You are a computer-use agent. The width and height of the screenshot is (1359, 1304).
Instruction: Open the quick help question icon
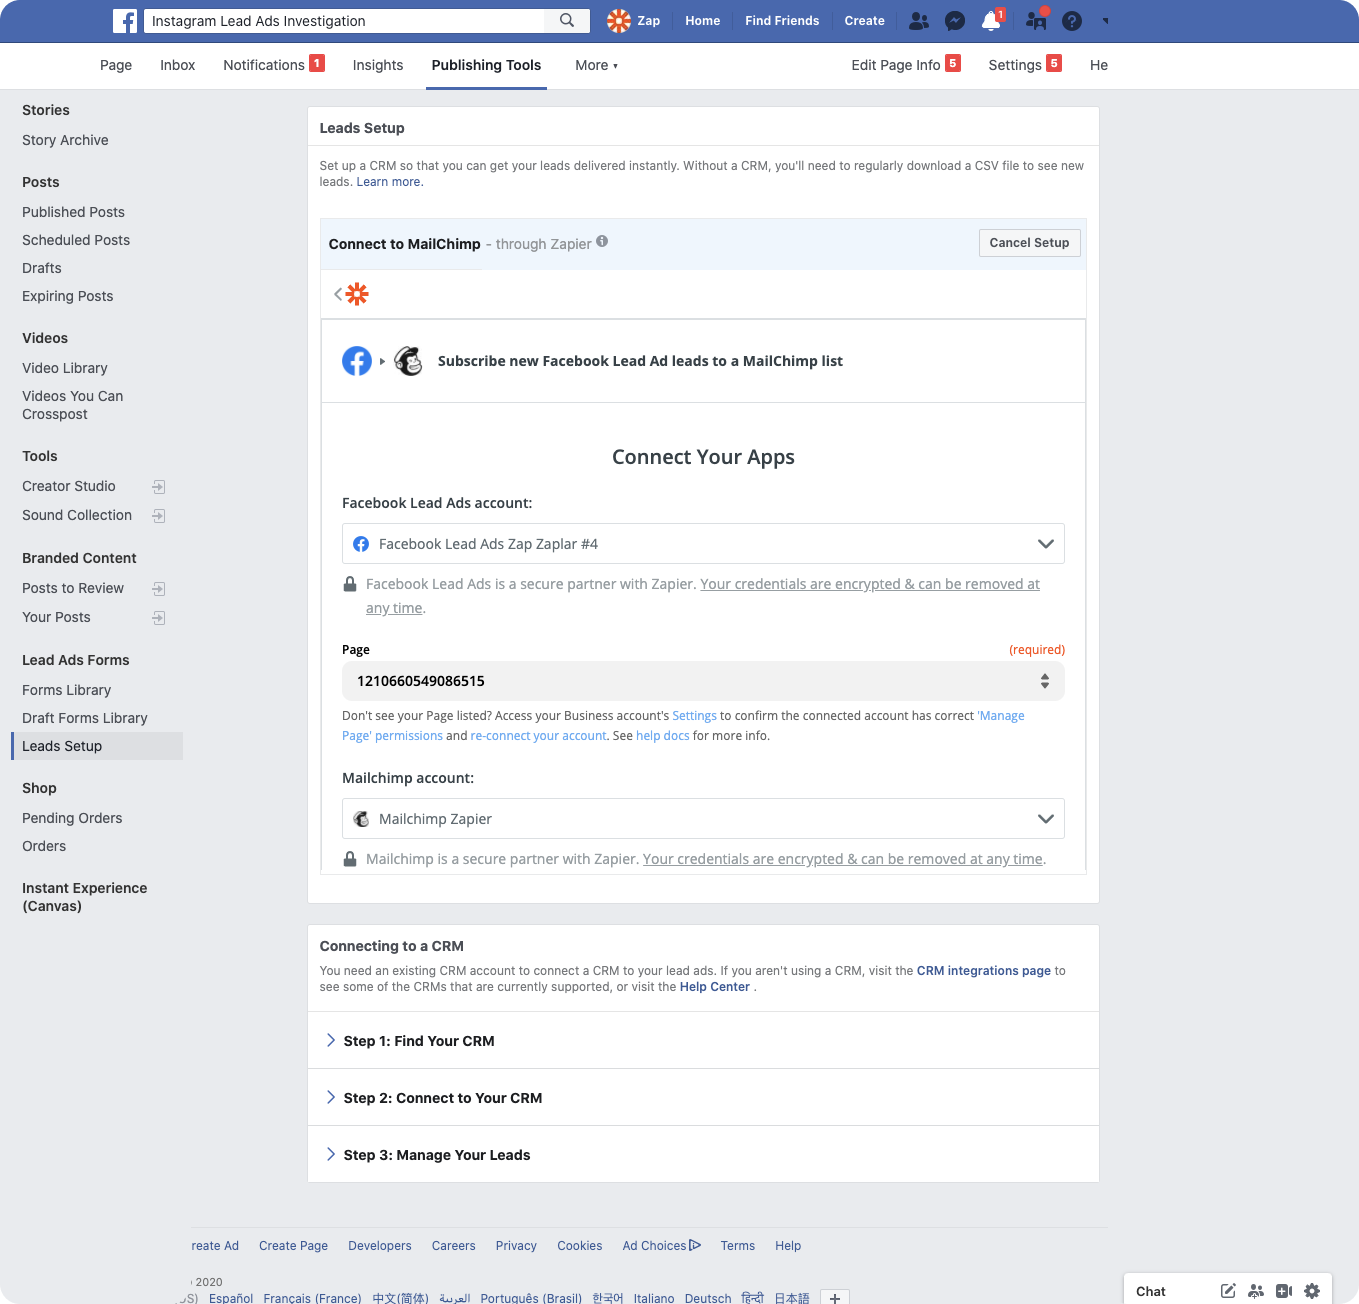point(1072,21)
